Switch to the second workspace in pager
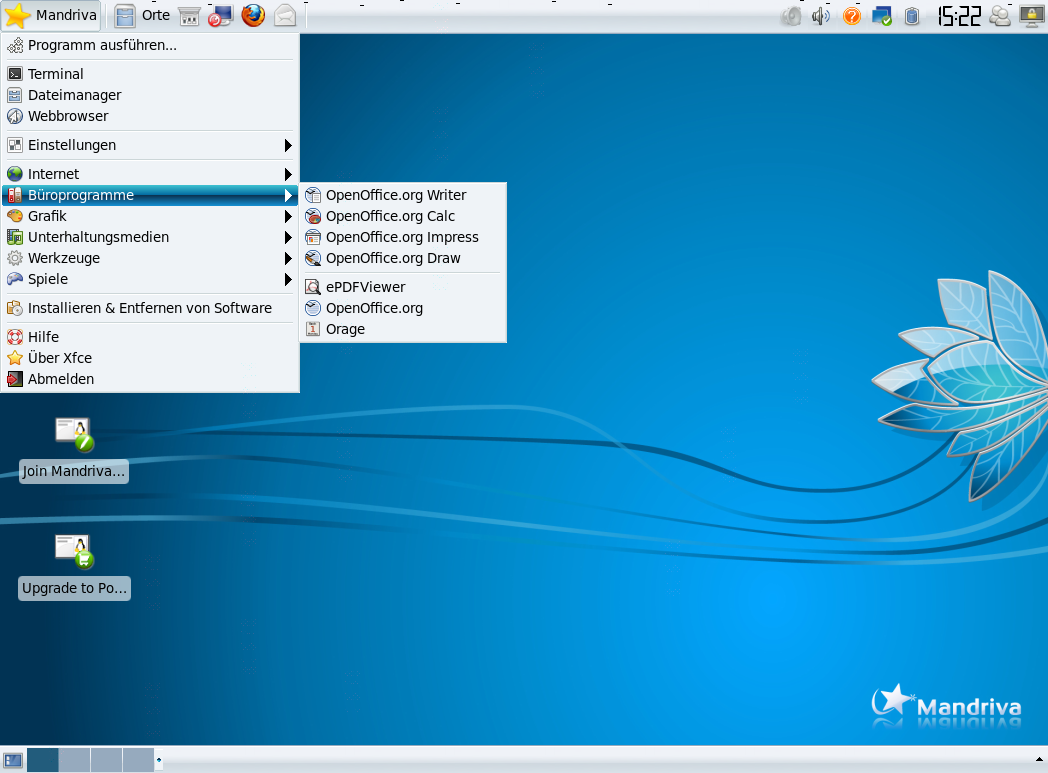The width and height of the screenshot is (1048, 773). coord(74,760)
